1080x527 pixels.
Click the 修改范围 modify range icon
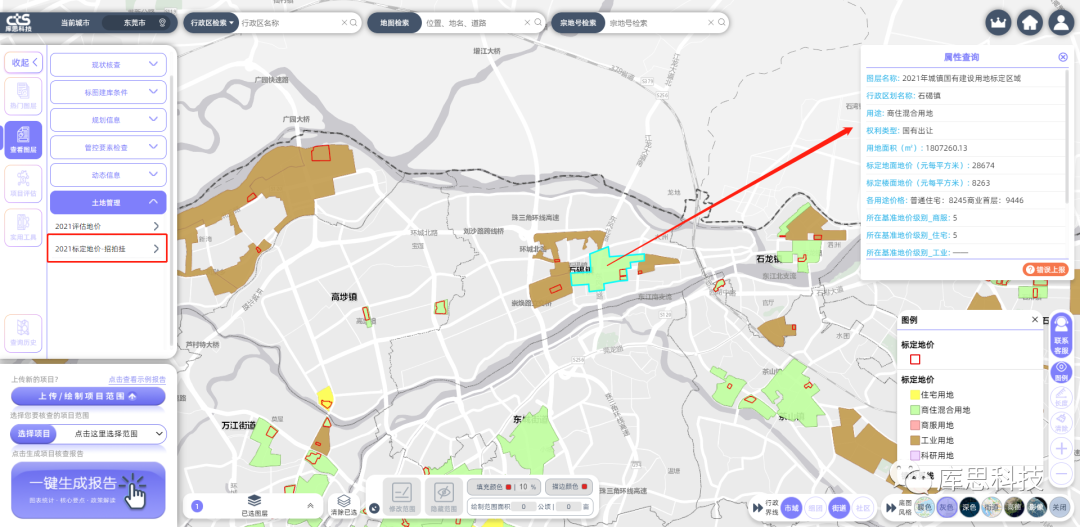[402, 496]
